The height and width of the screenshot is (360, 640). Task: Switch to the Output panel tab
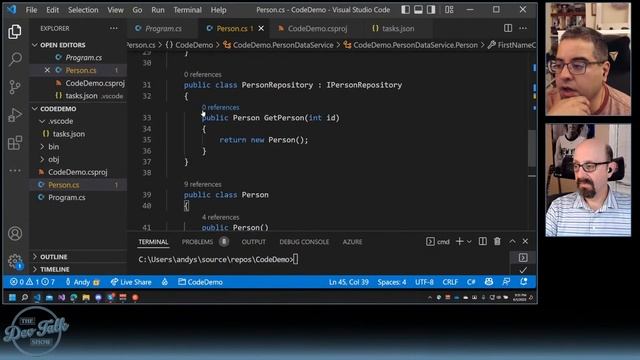253,242
